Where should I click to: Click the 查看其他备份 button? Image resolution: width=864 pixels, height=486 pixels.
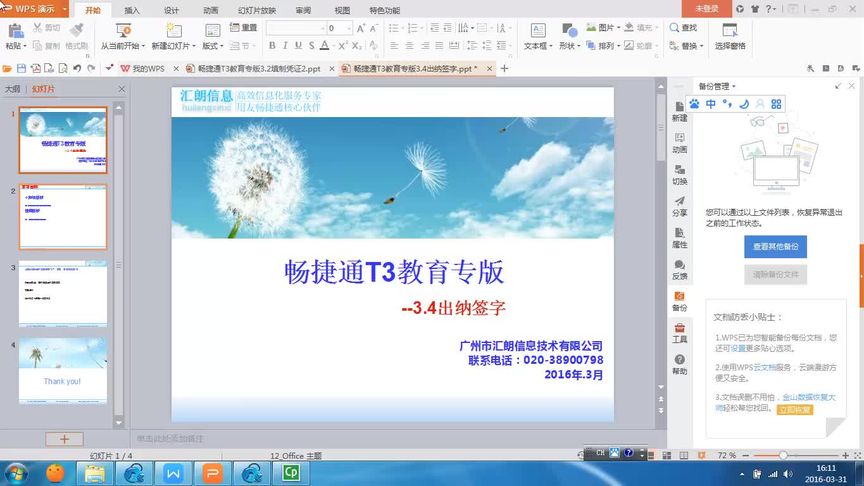click(x=775, y=246)
